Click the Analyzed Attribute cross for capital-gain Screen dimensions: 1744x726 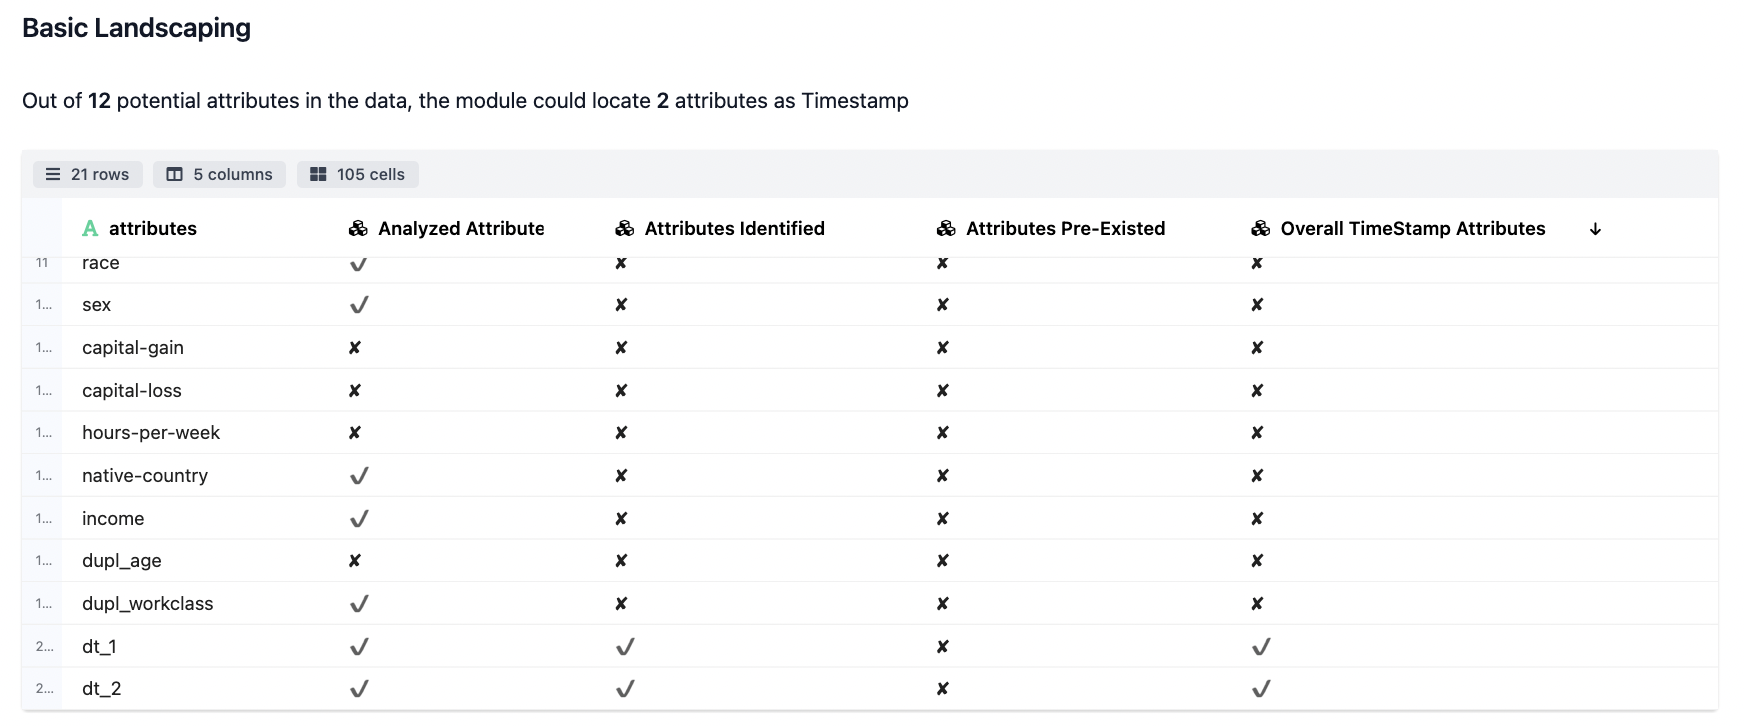click(x=354, y=348)
